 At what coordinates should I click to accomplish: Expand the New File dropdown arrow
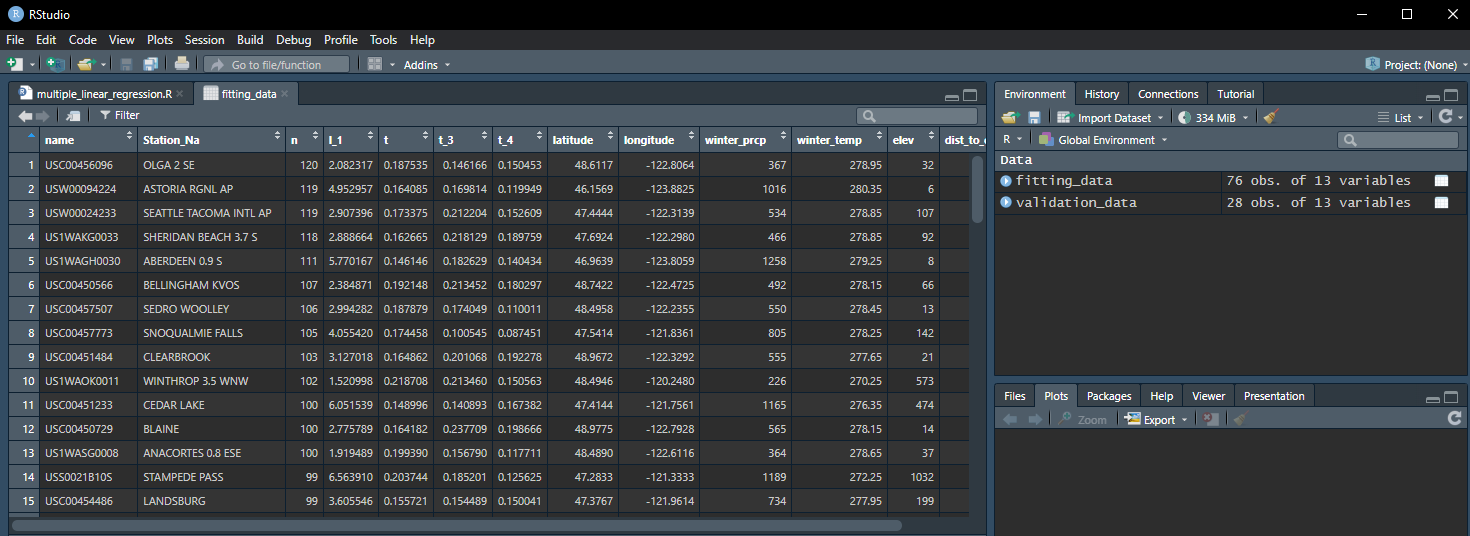(32, 65)
